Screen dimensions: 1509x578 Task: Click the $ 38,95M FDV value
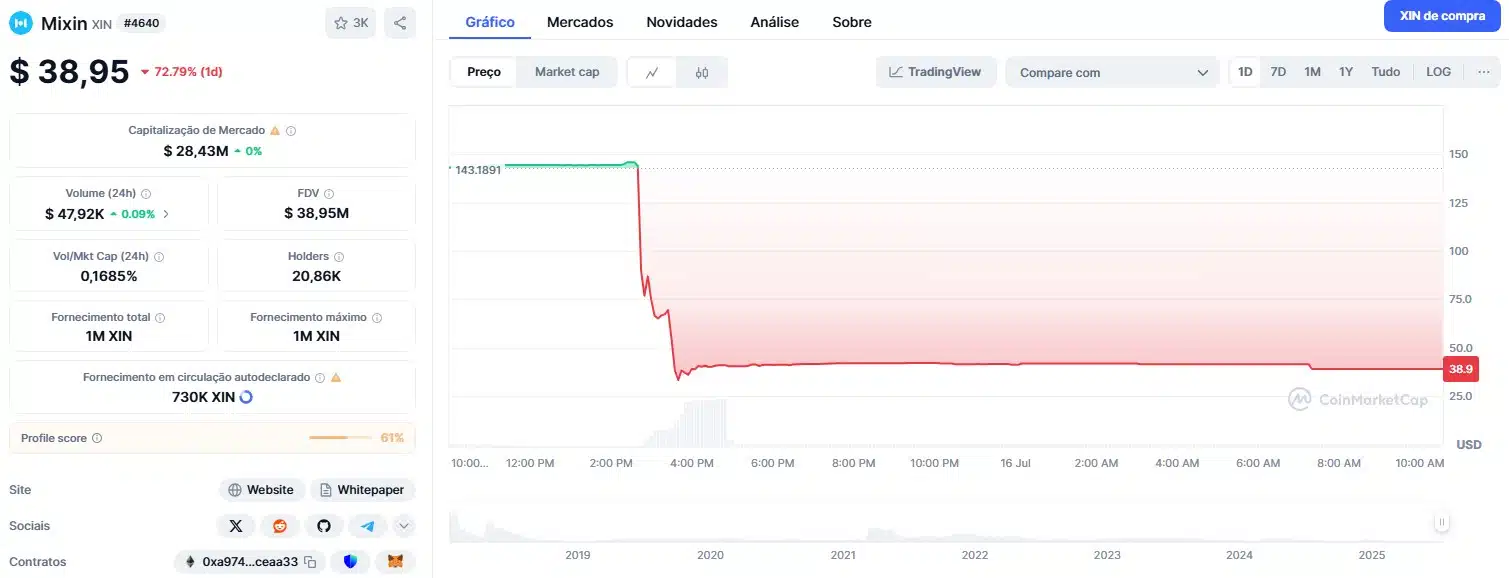point(316,213)
